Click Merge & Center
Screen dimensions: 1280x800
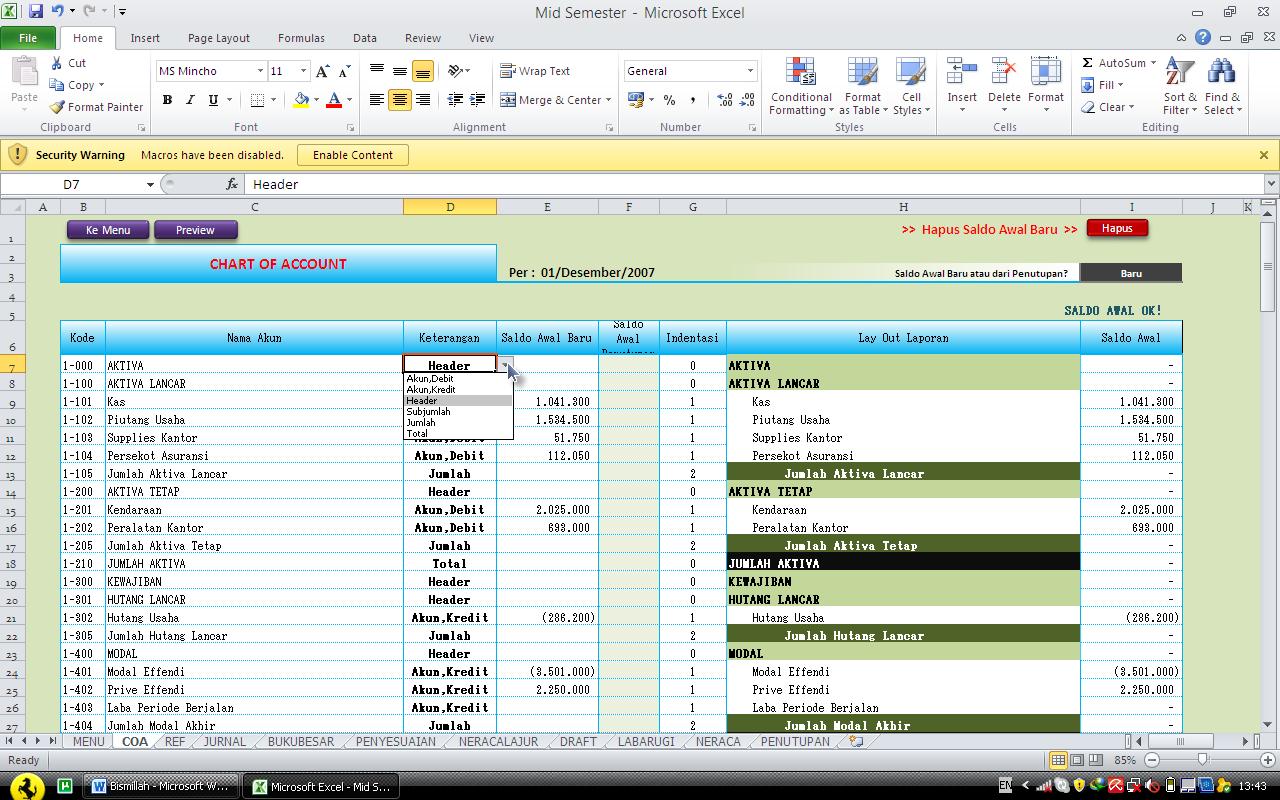551,100
